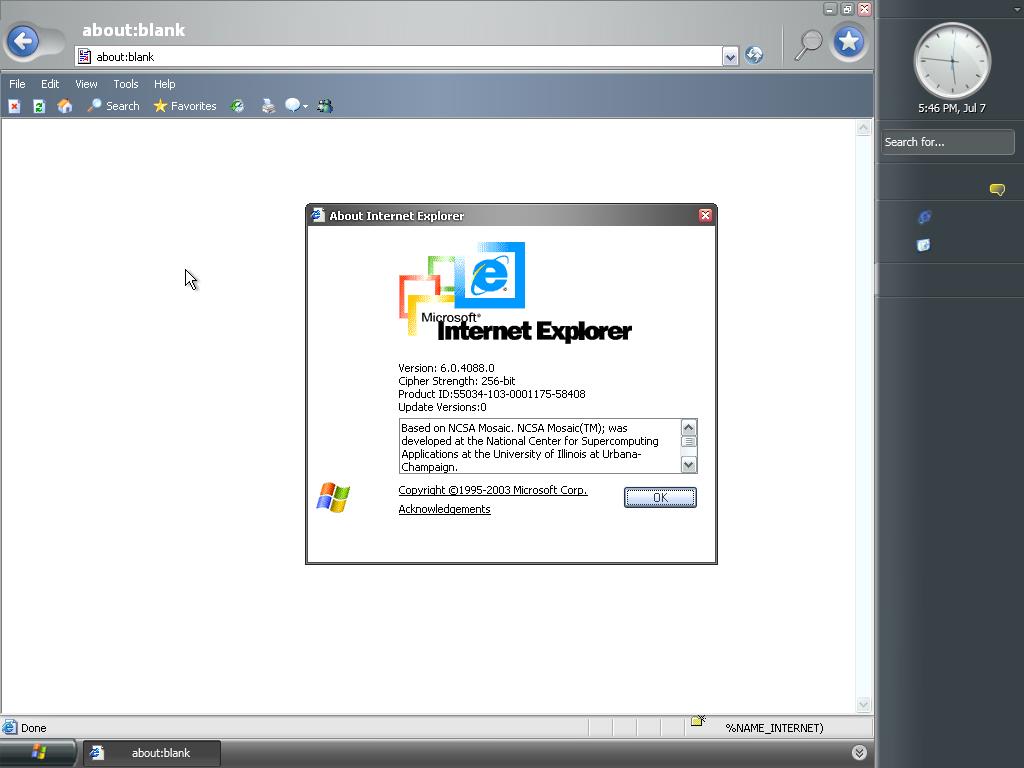Click the 5:46 PM, Jul 7 date text
The height and width of the screenshot is (768, 1024).
[x=952, y=108]
